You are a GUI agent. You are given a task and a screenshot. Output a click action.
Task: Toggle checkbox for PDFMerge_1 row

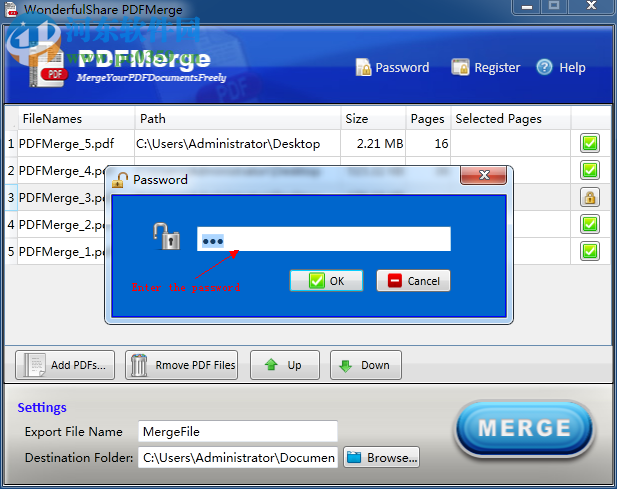click(x=589, y=251)
